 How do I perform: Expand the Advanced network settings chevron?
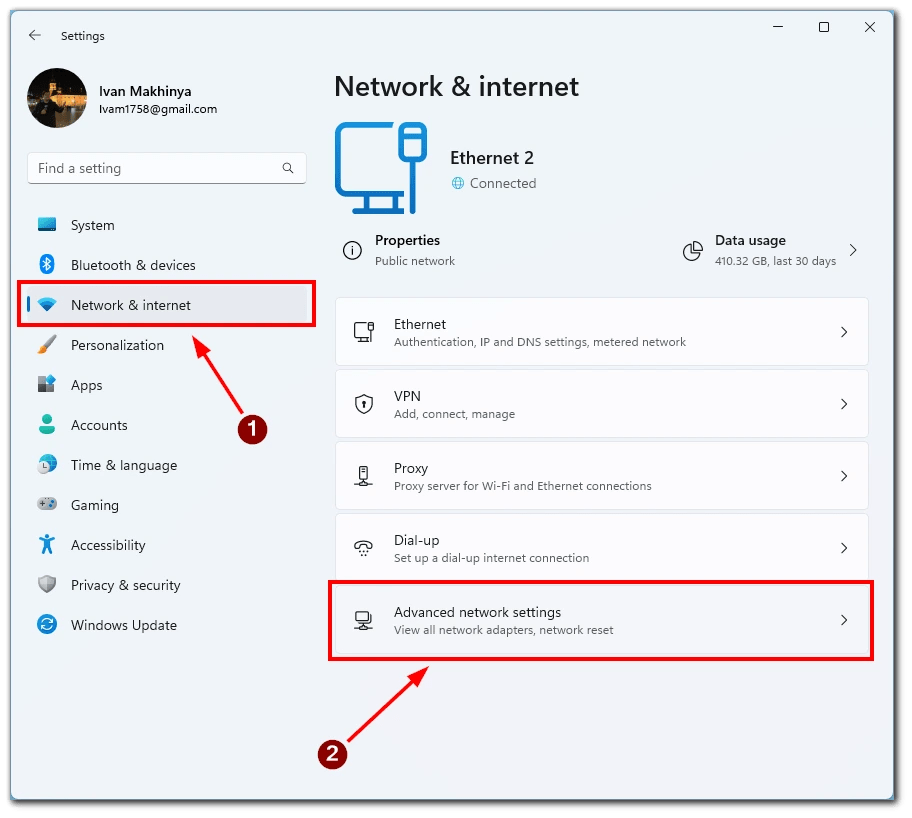[845, 620]
